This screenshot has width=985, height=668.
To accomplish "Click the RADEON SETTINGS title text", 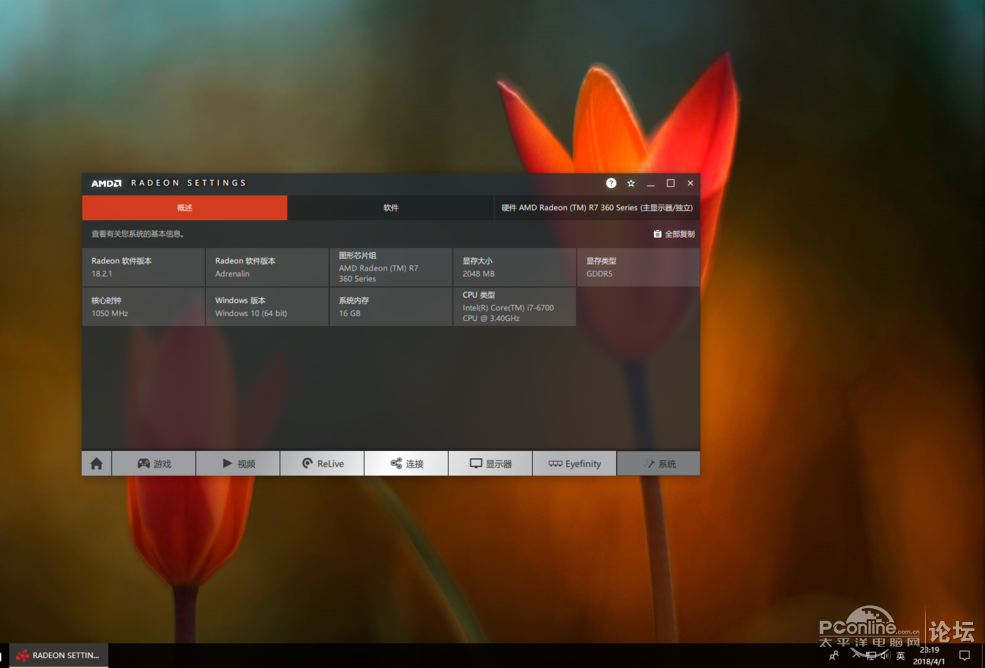I will (x=188, y=183).
